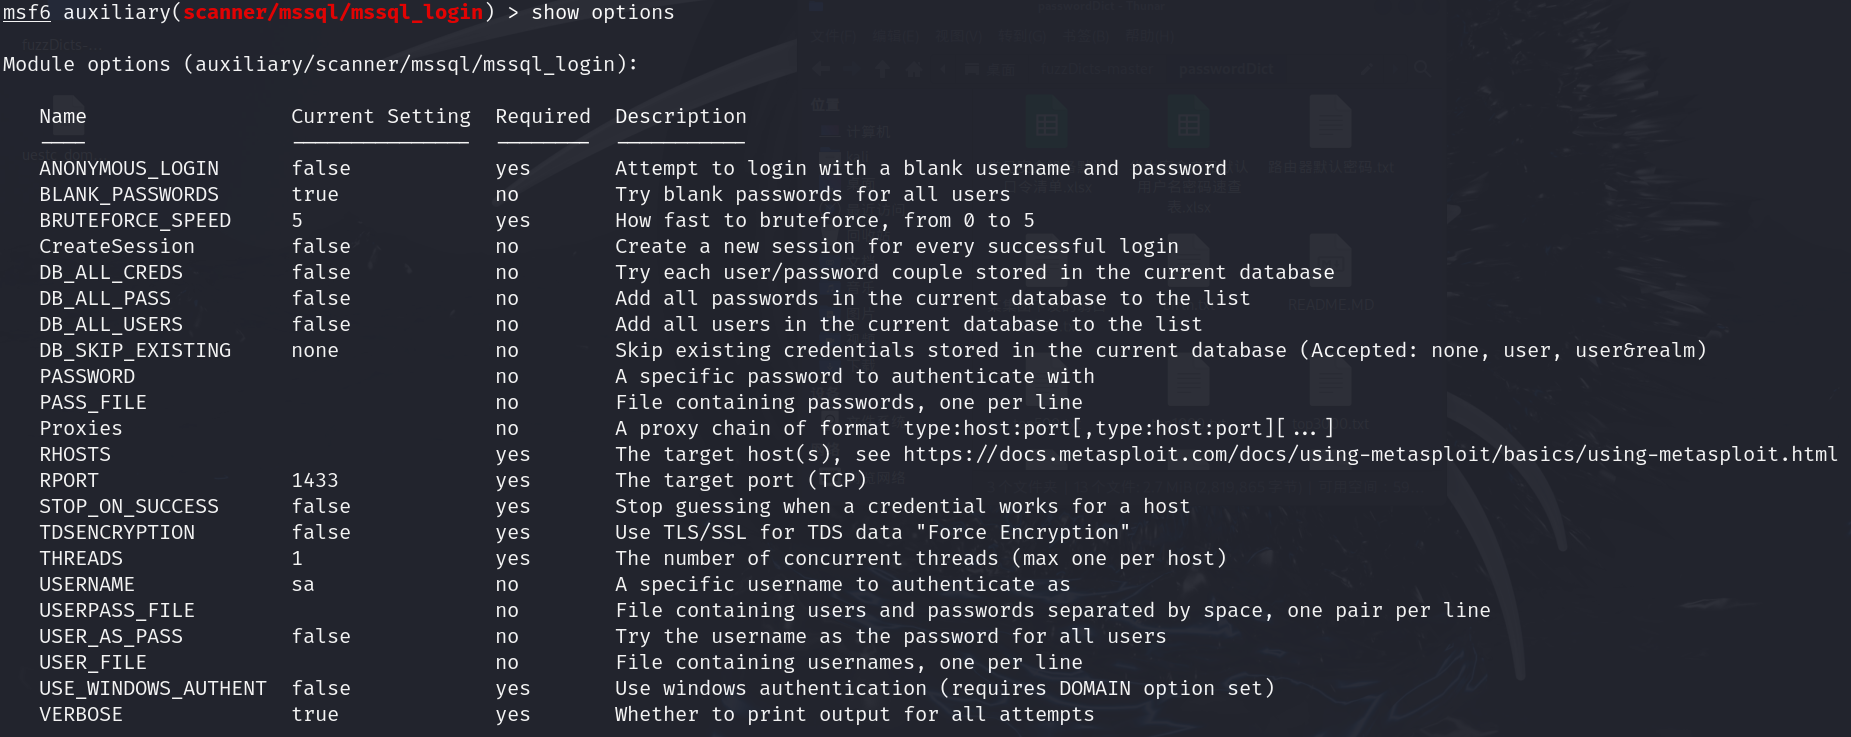Screen dimensions: 1851x737
Task: Click the 'Description' column header
Action: coord(681,116)
